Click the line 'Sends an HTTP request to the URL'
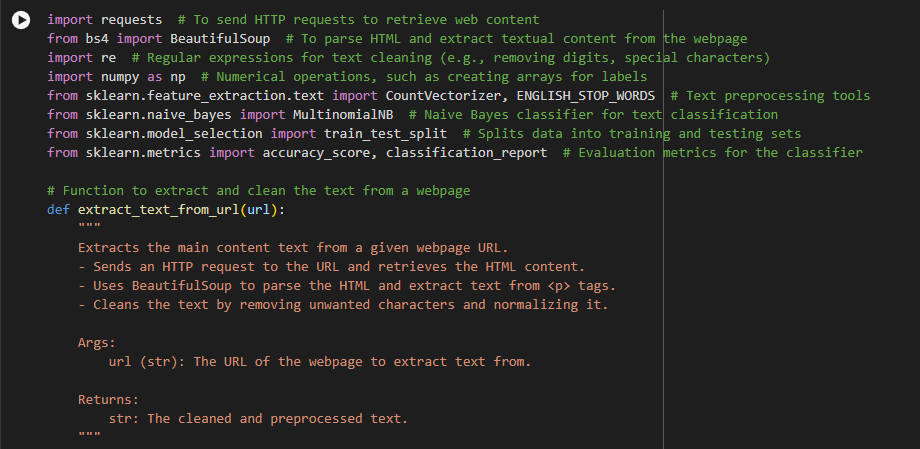The image size is (920, 449). click(x=332, y=266)
